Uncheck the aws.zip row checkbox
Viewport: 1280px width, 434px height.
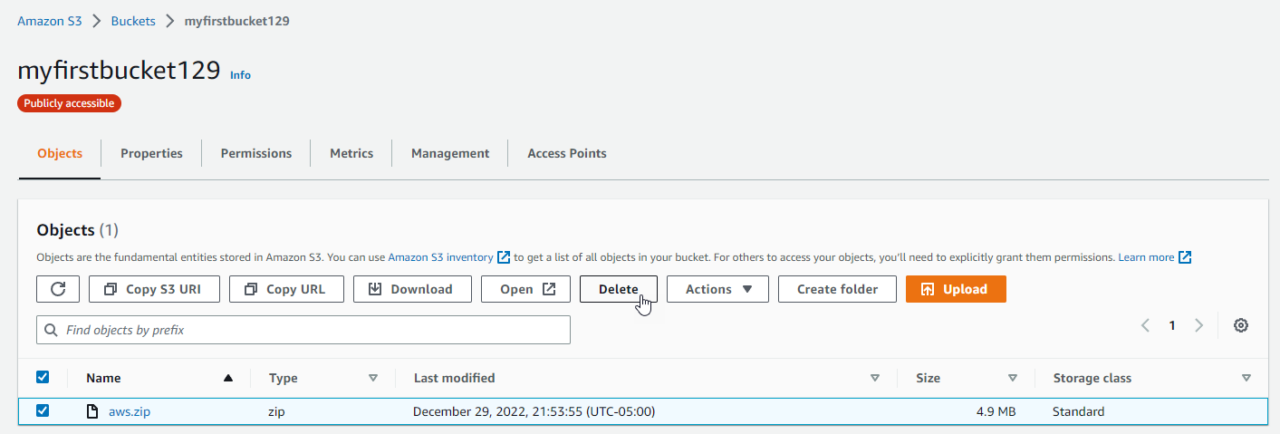43,411
